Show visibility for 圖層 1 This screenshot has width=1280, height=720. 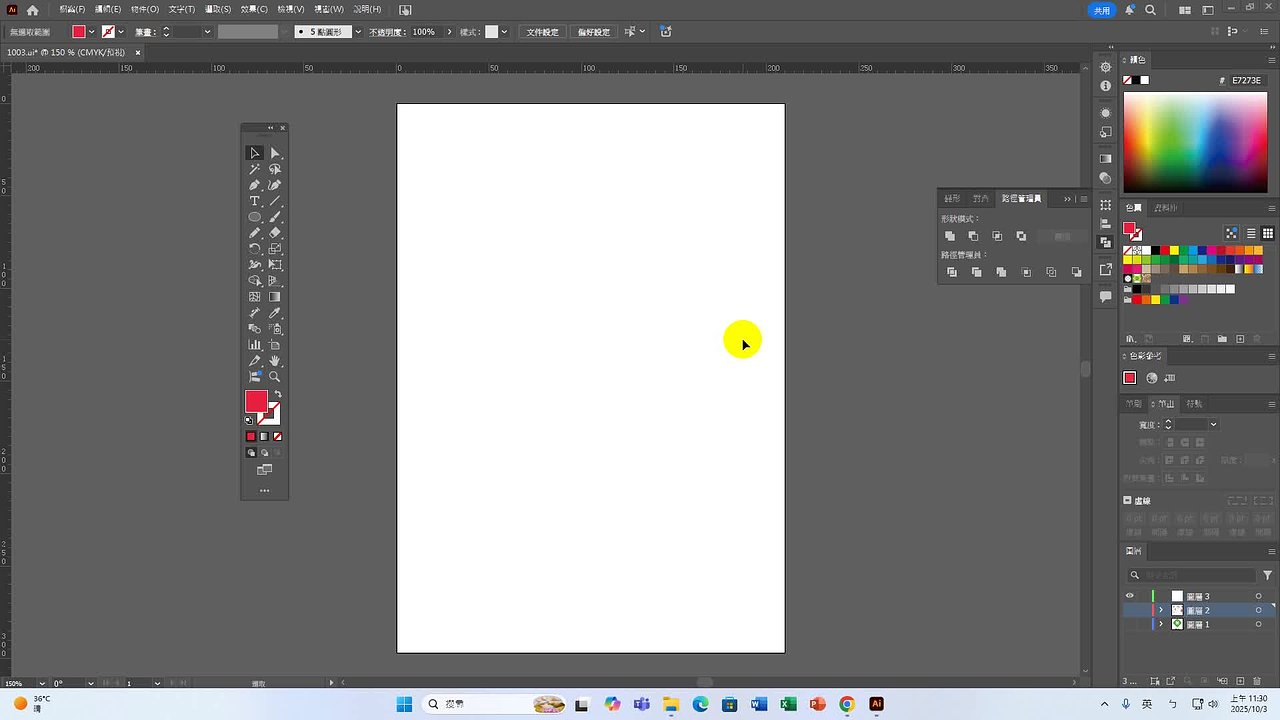pyautogui.click(x=1130, y=624)
